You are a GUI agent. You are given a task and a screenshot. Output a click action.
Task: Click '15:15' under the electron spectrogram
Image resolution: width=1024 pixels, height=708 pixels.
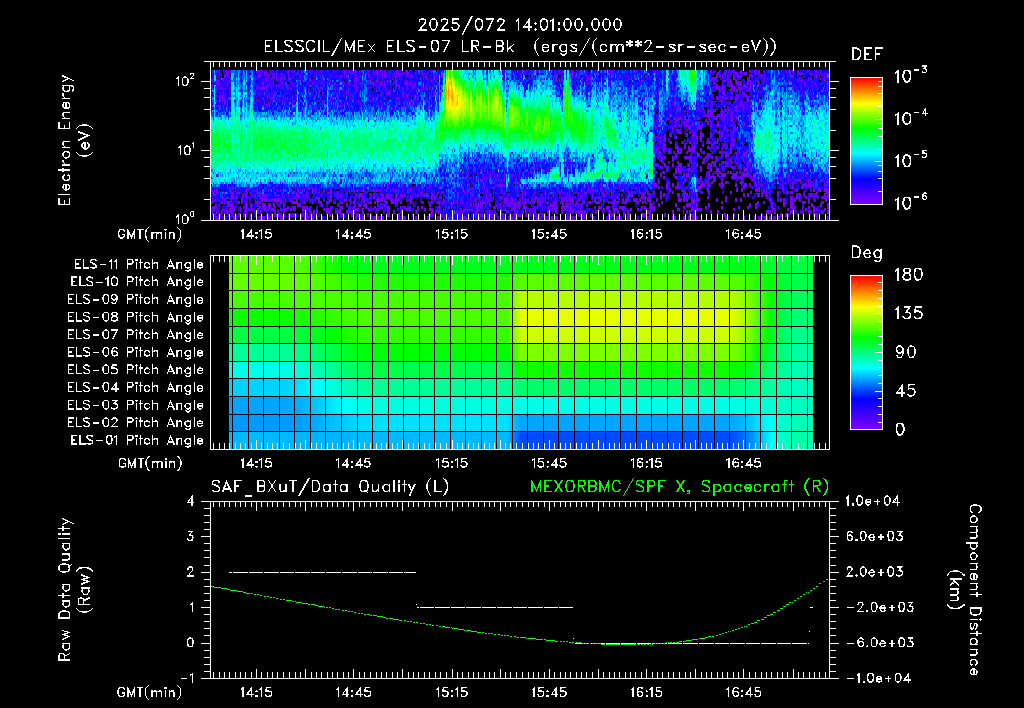click(451, 234)
